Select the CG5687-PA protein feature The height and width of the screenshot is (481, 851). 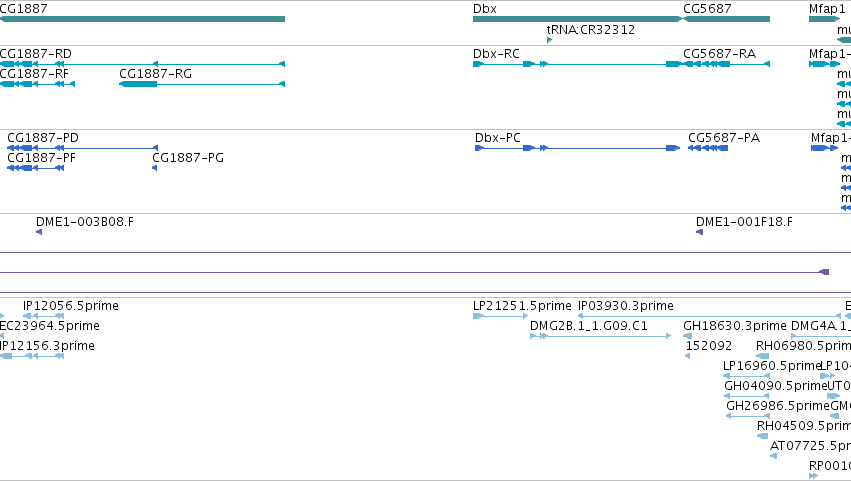708,148
